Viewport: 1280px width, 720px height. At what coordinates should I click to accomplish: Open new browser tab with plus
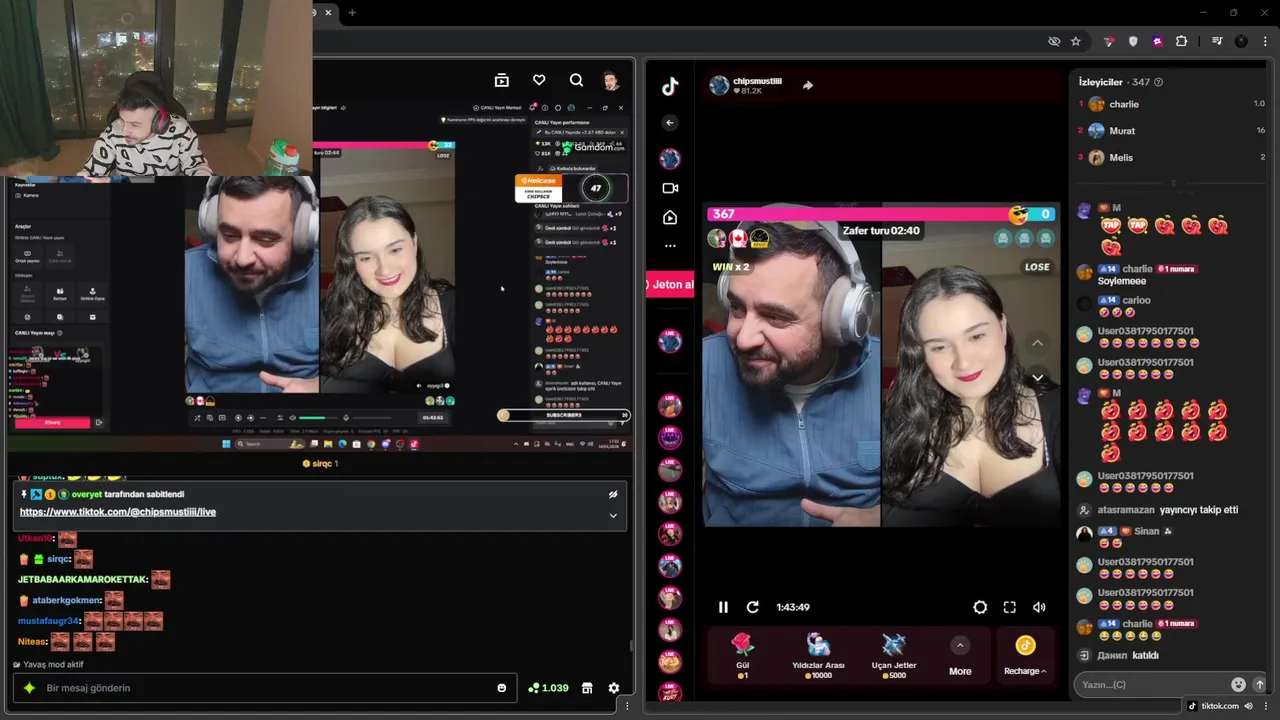tap(352, 12)
